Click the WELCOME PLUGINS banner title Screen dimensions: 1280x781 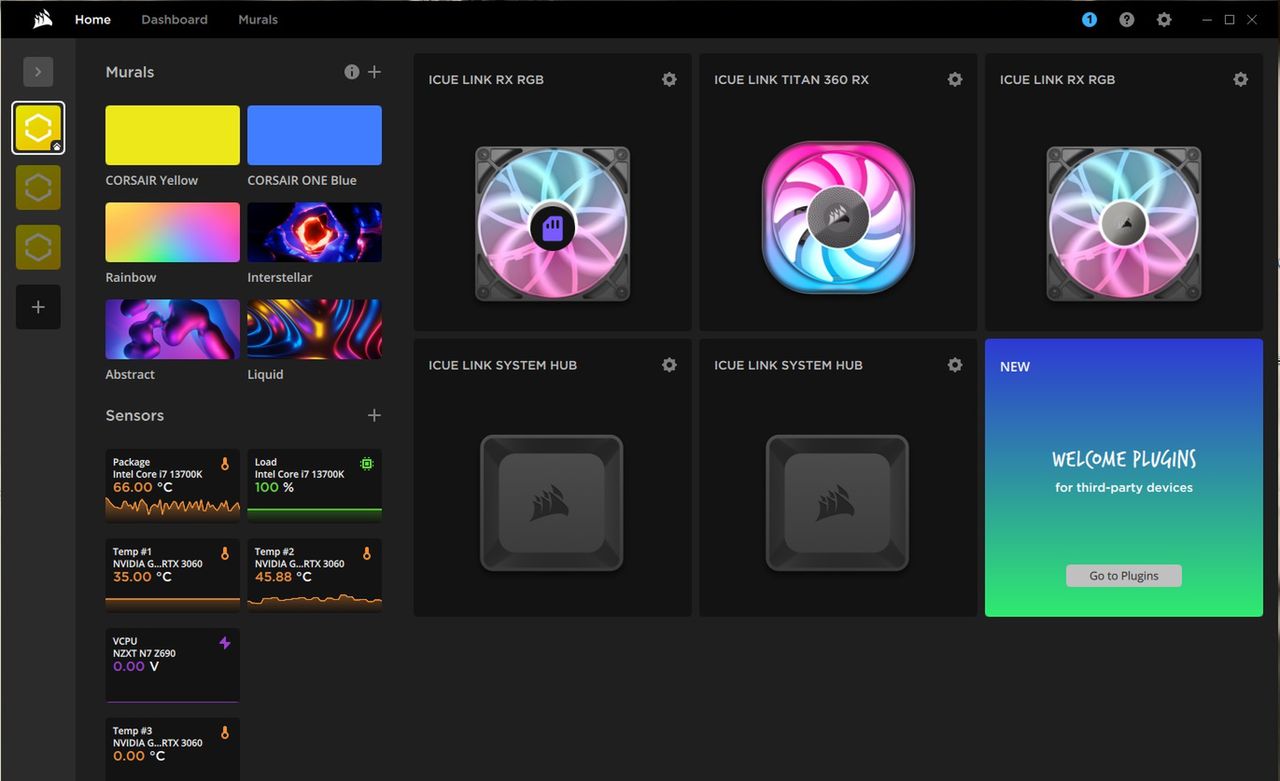pos(1124,459)
